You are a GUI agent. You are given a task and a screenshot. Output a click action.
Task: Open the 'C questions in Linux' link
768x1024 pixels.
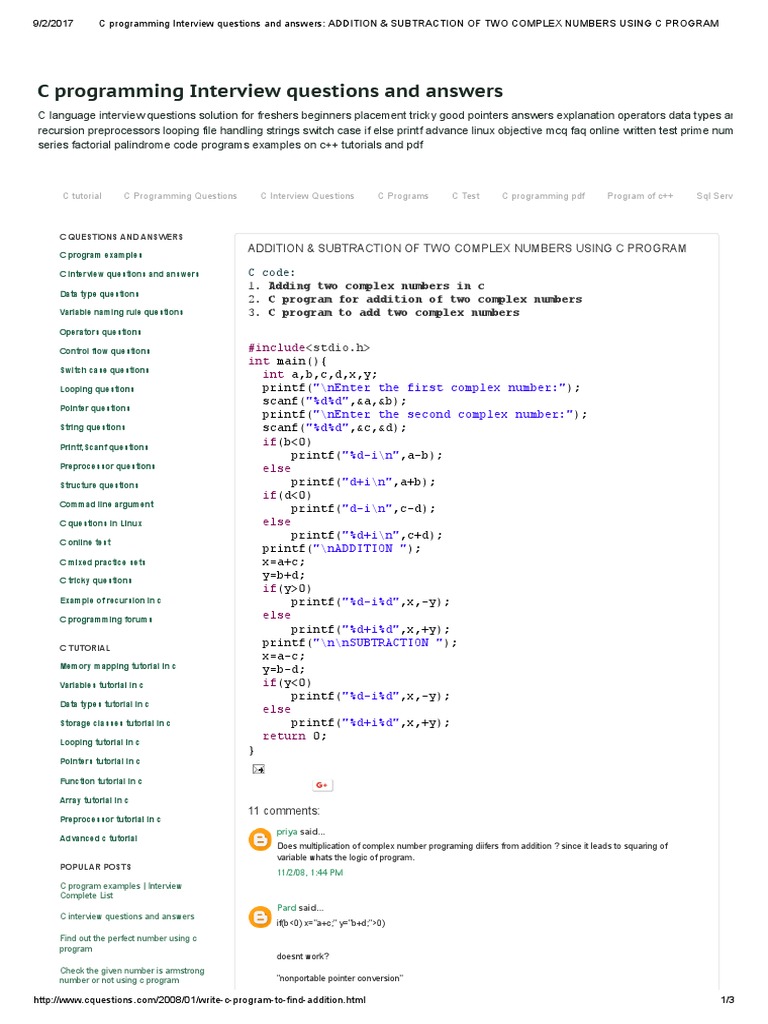(101, 523)
